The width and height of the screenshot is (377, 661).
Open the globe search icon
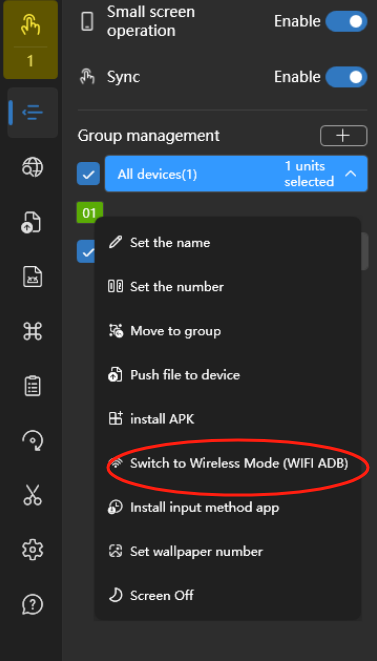pos(32,167)
